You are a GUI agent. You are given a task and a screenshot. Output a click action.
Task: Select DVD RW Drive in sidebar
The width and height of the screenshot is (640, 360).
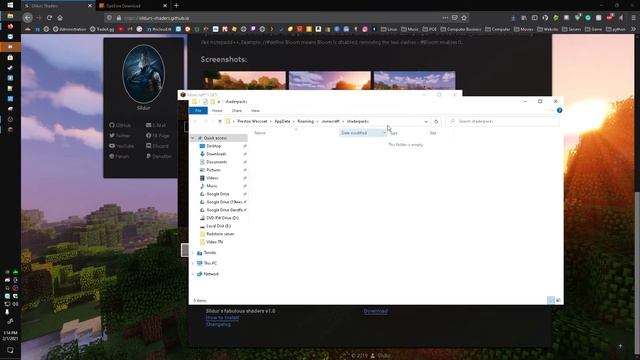[x=222, y=218]
